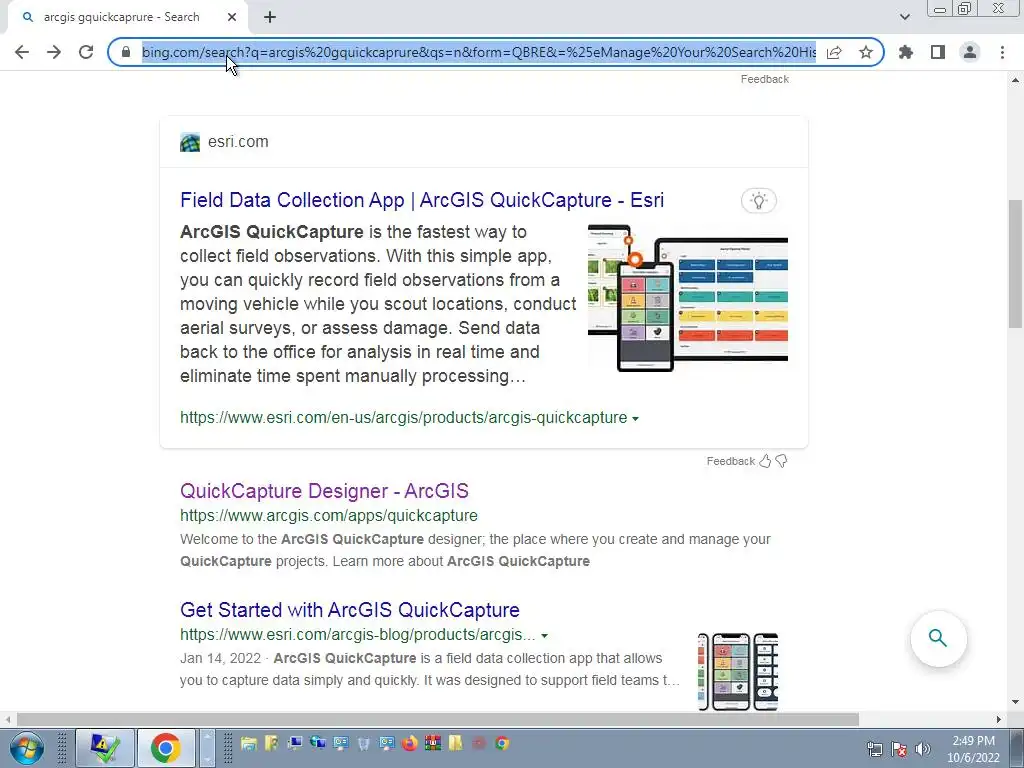Image resolution: width=1024 pixels, height=768 pixels.
Task: Give thumbs up feedback
Action: click(x=765, y=461)
